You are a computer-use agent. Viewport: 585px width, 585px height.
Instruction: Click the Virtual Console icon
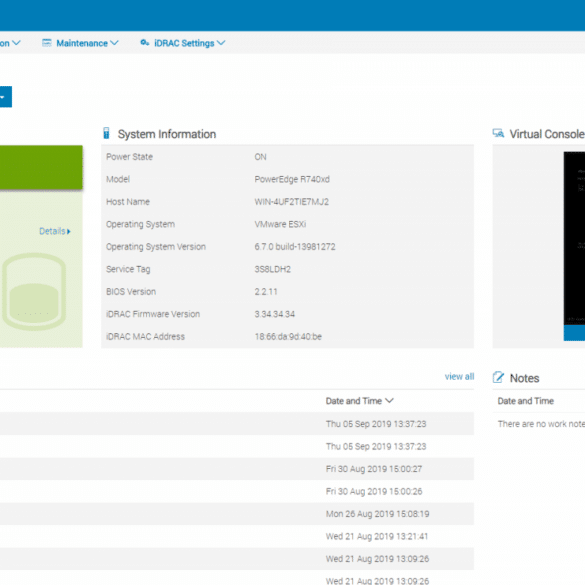click(498, 133)
